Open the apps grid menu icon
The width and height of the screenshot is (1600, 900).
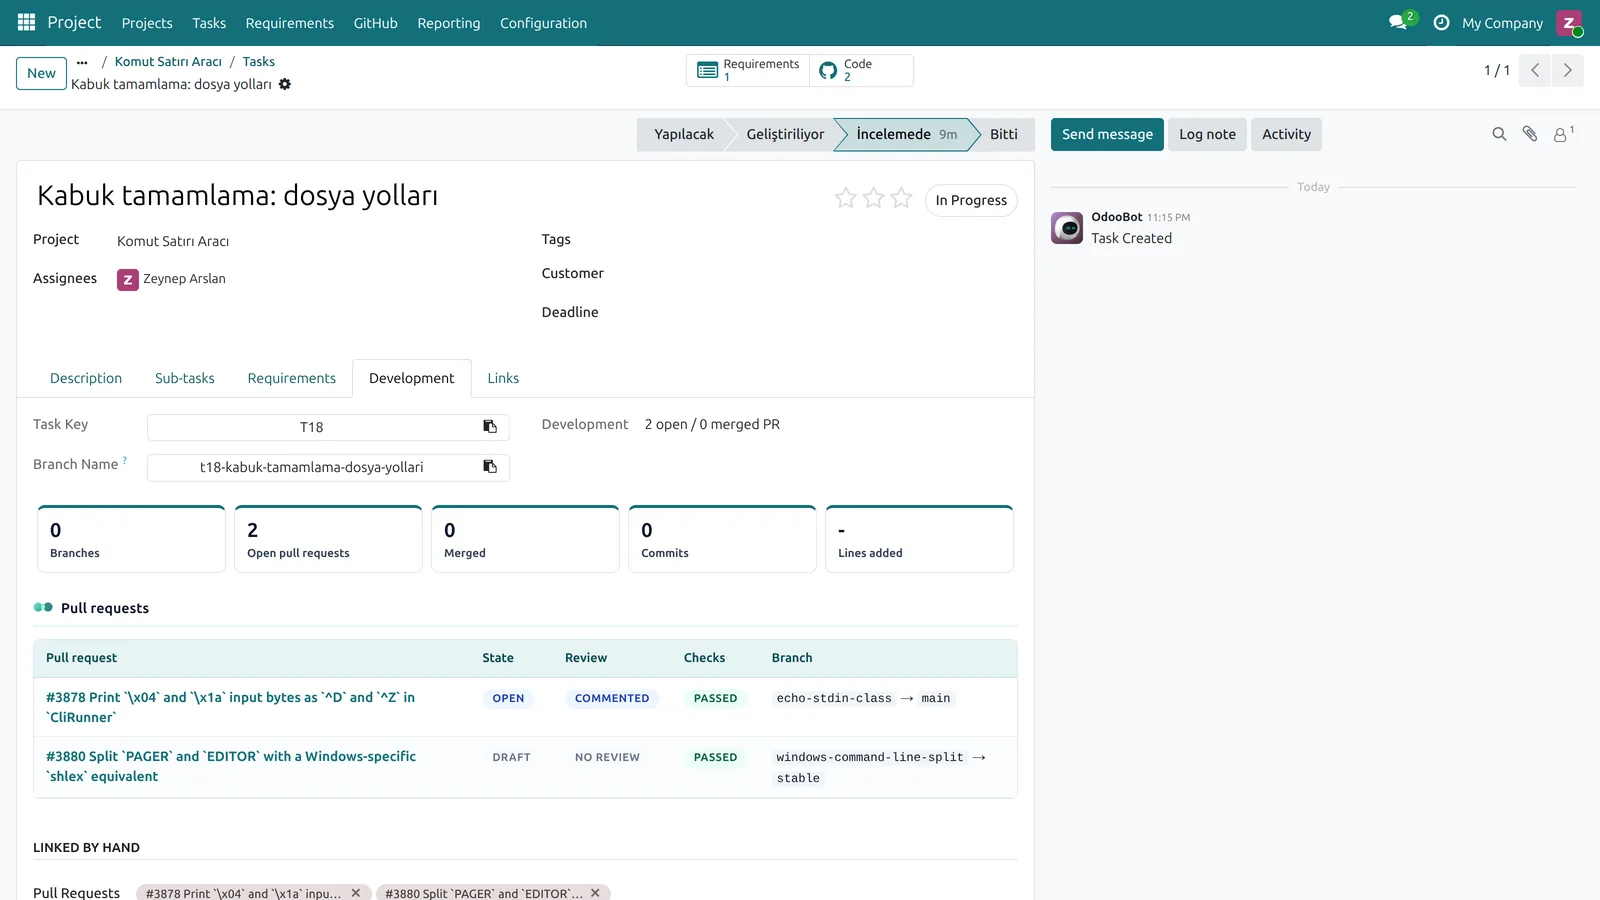tap(26, 22)
